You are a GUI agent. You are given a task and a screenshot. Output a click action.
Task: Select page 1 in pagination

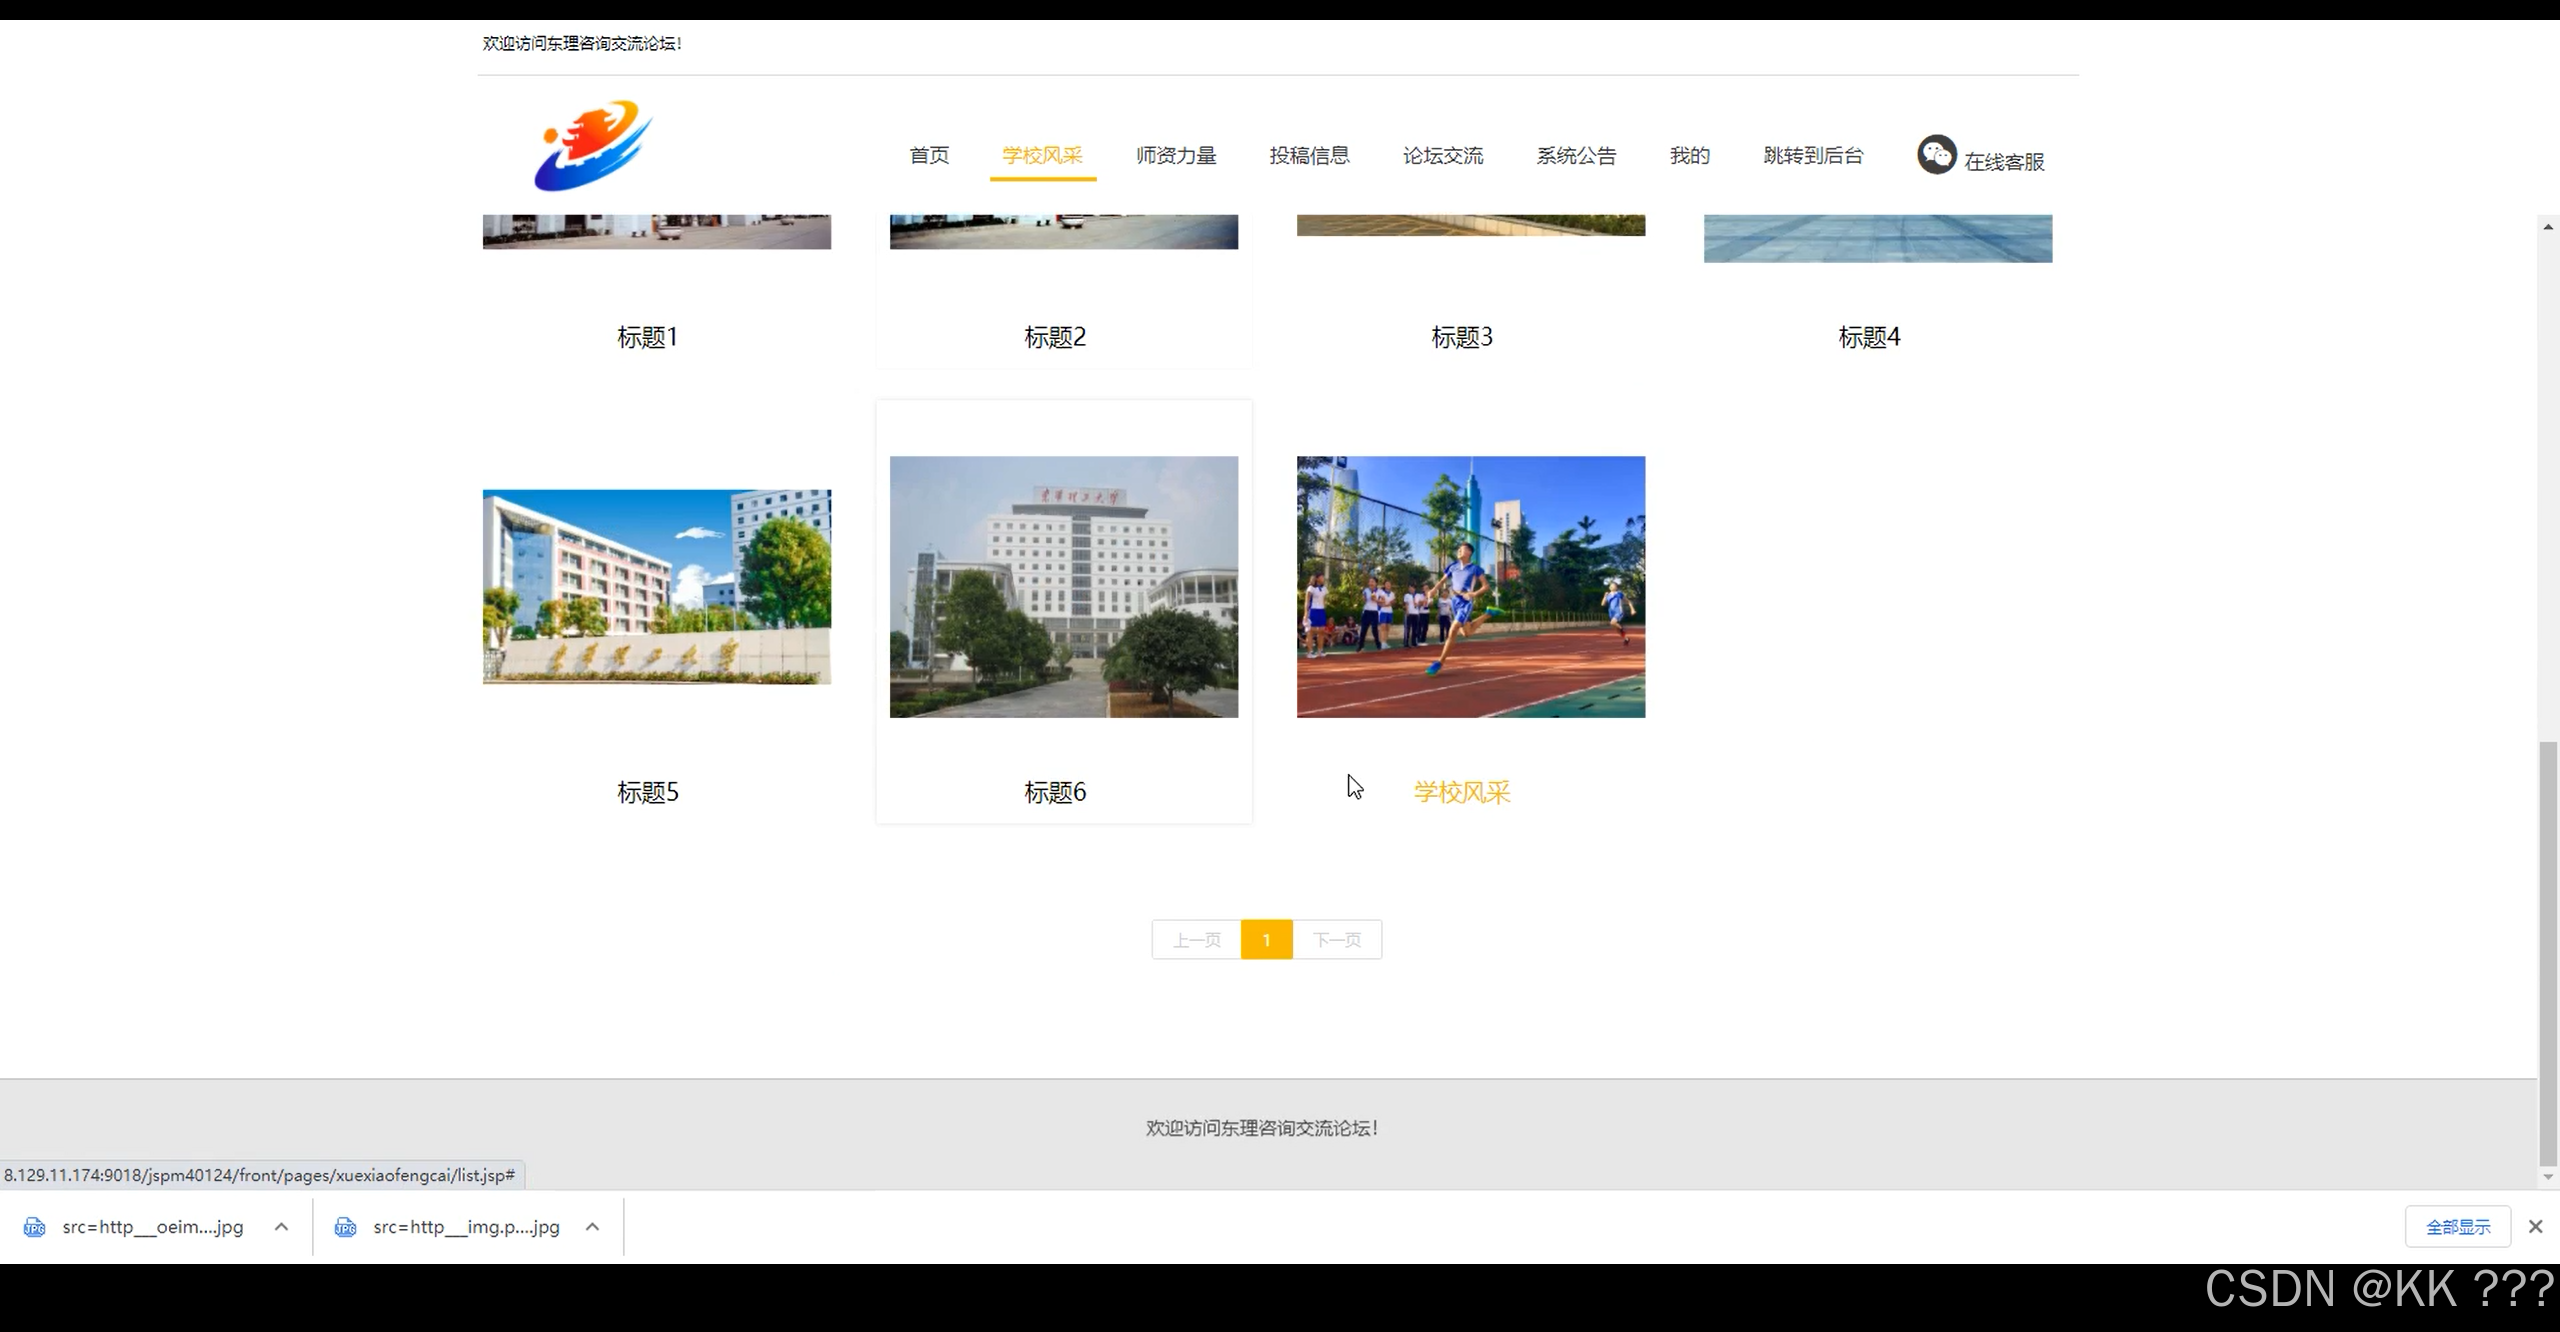[1267, 940]
